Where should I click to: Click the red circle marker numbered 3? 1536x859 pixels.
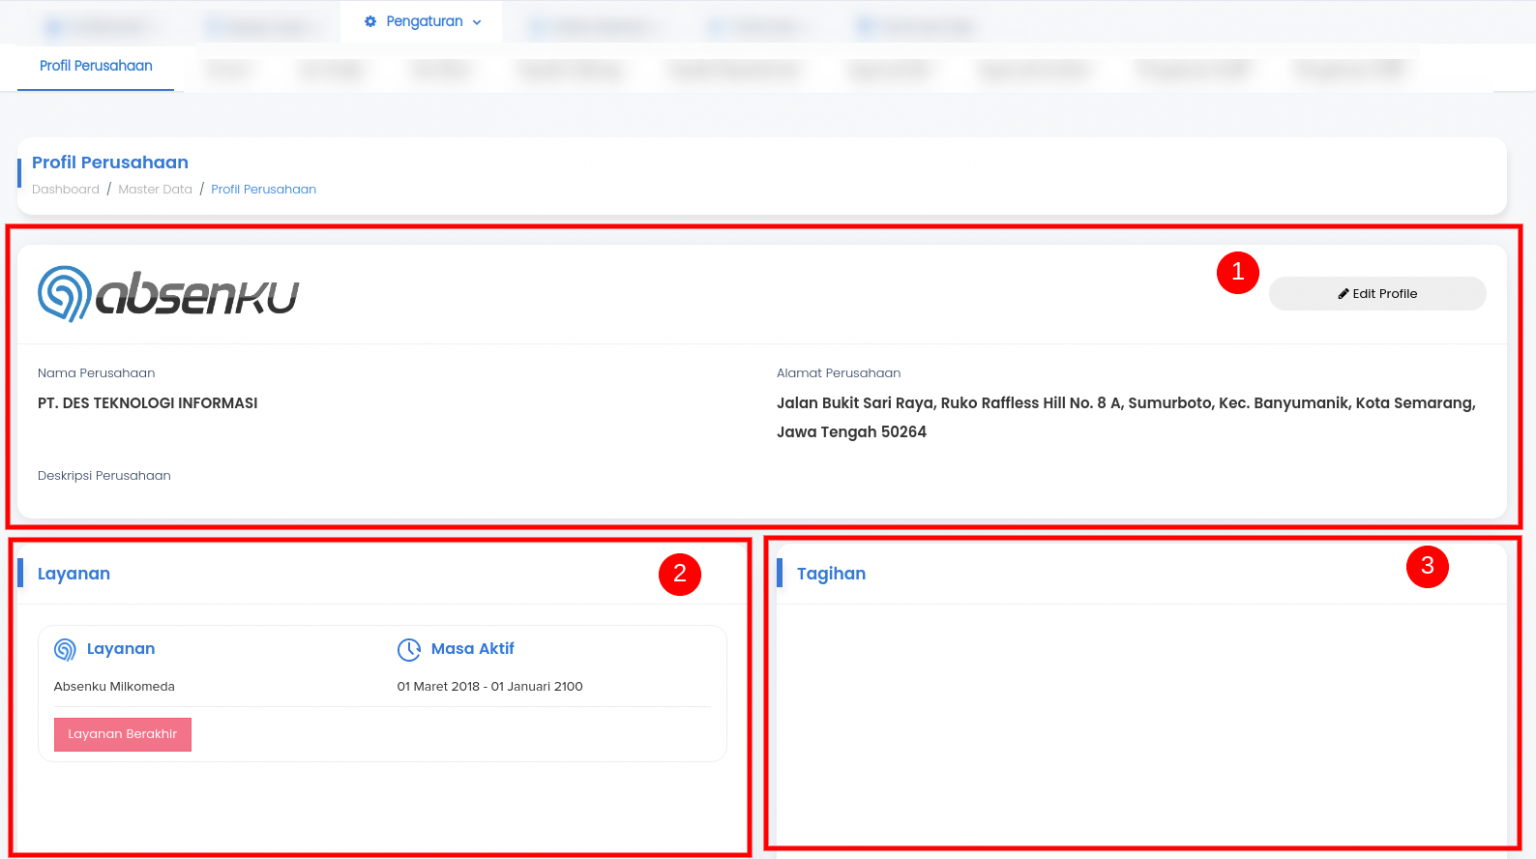pyautogui.click(x=1426, y=566)
